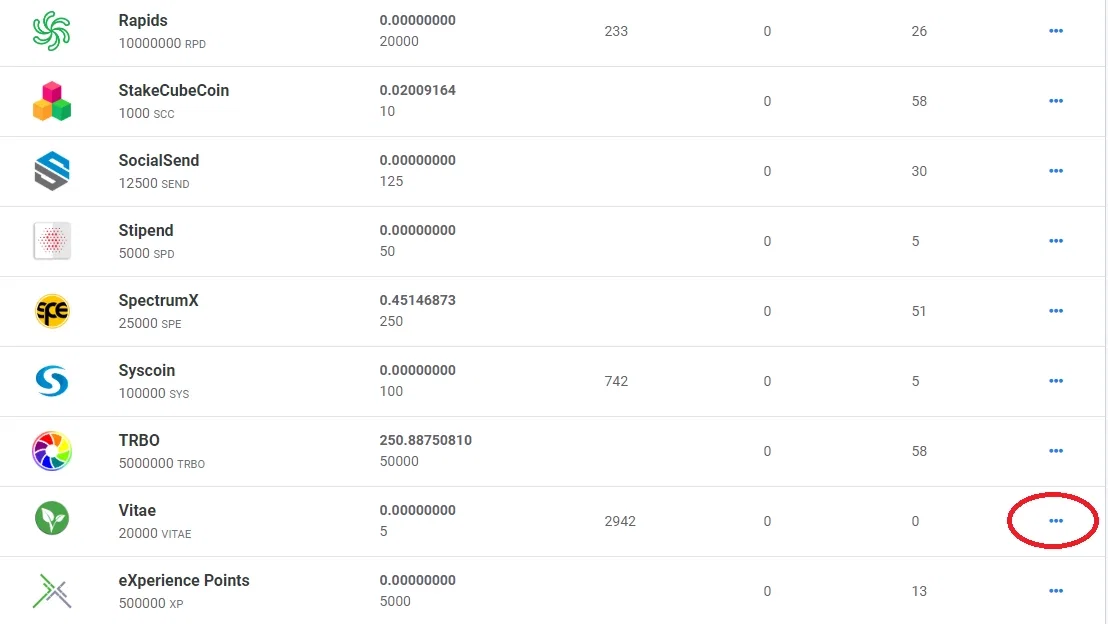Click the eXperience Points X logo
This screenshot has height=624, width=1108.
click(x=52, y=591)
